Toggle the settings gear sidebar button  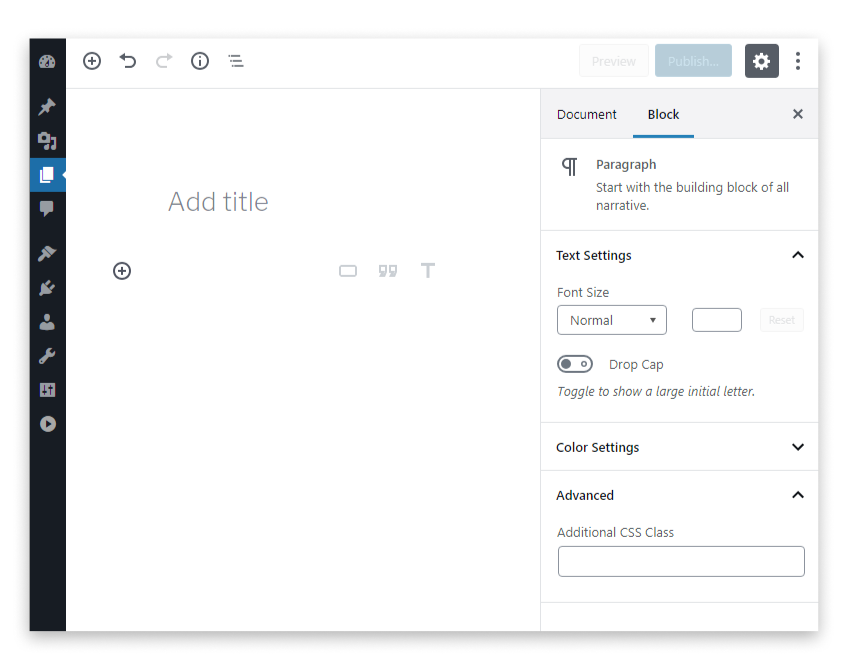pyautogui.click(x=761, y=61)
